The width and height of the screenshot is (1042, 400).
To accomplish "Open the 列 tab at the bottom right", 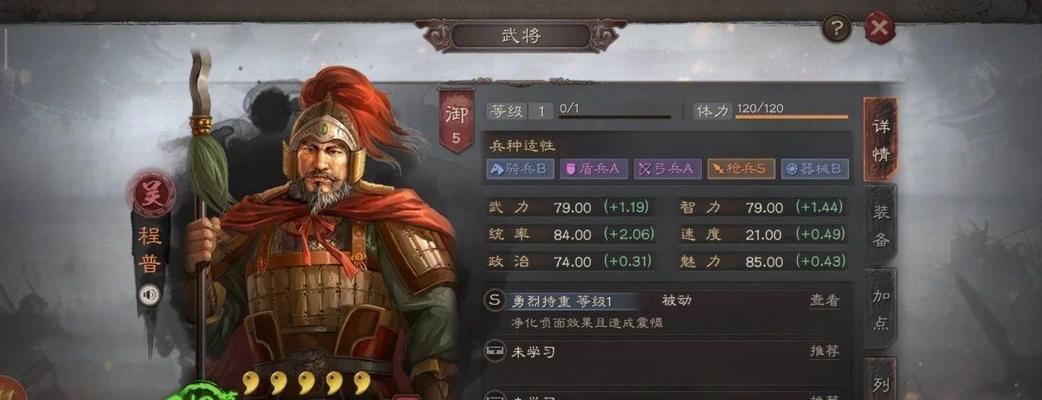I will [x=881, y=379].
